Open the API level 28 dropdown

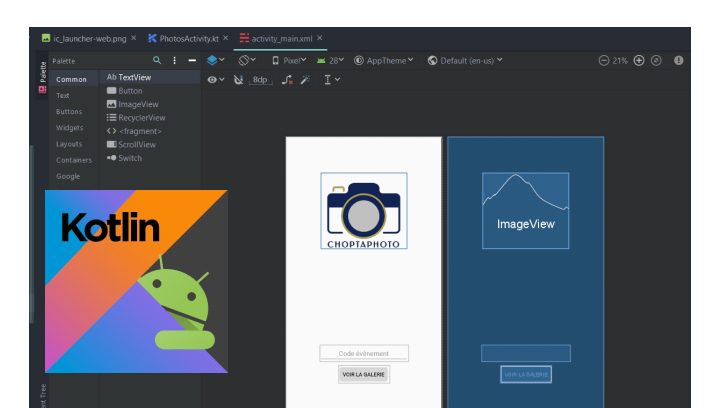click(330, 61)
